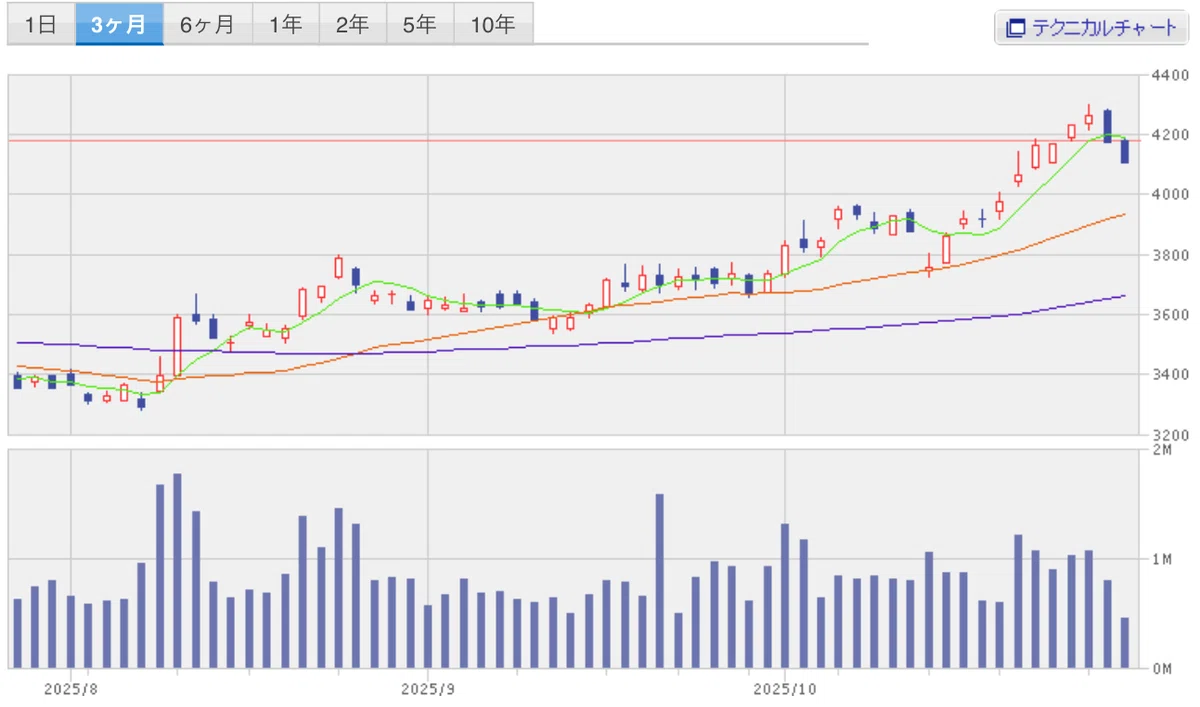The width and height of the screenshot is (1200, 707).
Task: Click the window icon on テクニカルチャート button
Action: [x=1015, y=28]
